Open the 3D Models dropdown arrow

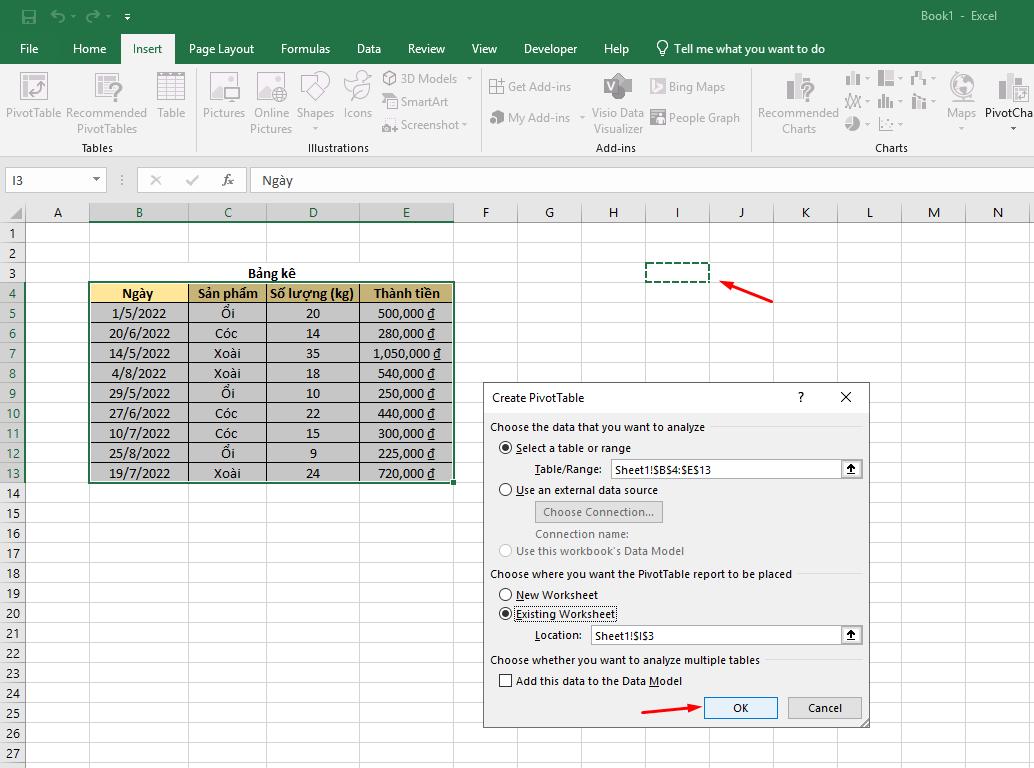469,78
